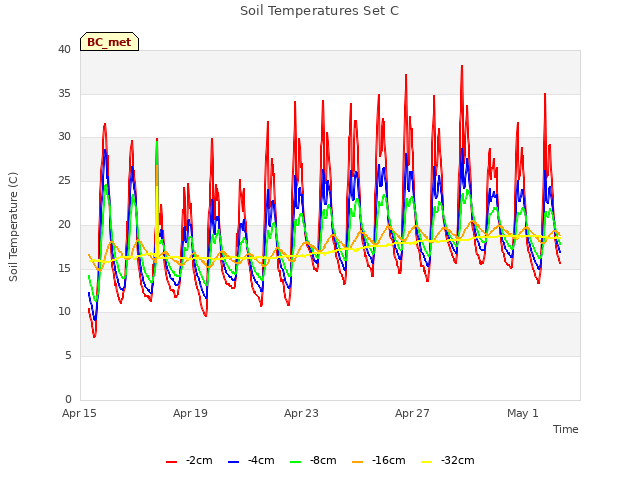Image resolution: width=640 pixels, height=480 pixels.
Task: Click the lowest red trough near 7 degrees
Action: 94,336
